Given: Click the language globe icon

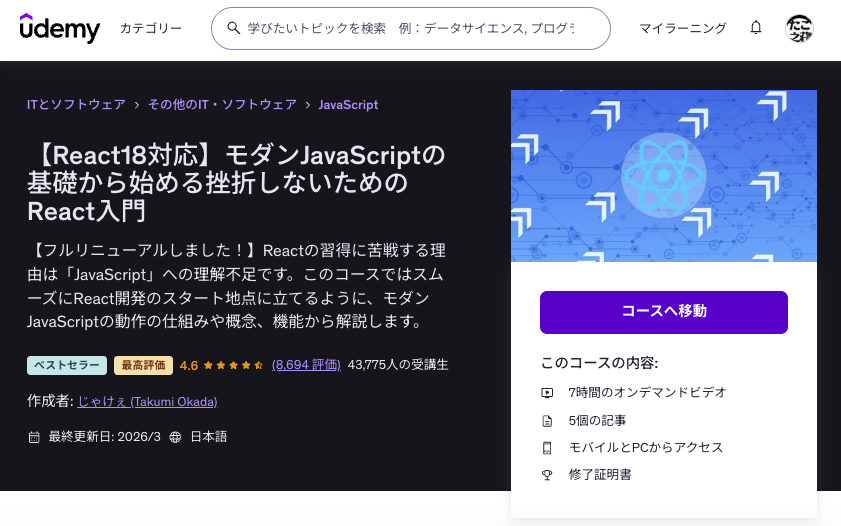Looking at the screenshot, I should [175, 437].
